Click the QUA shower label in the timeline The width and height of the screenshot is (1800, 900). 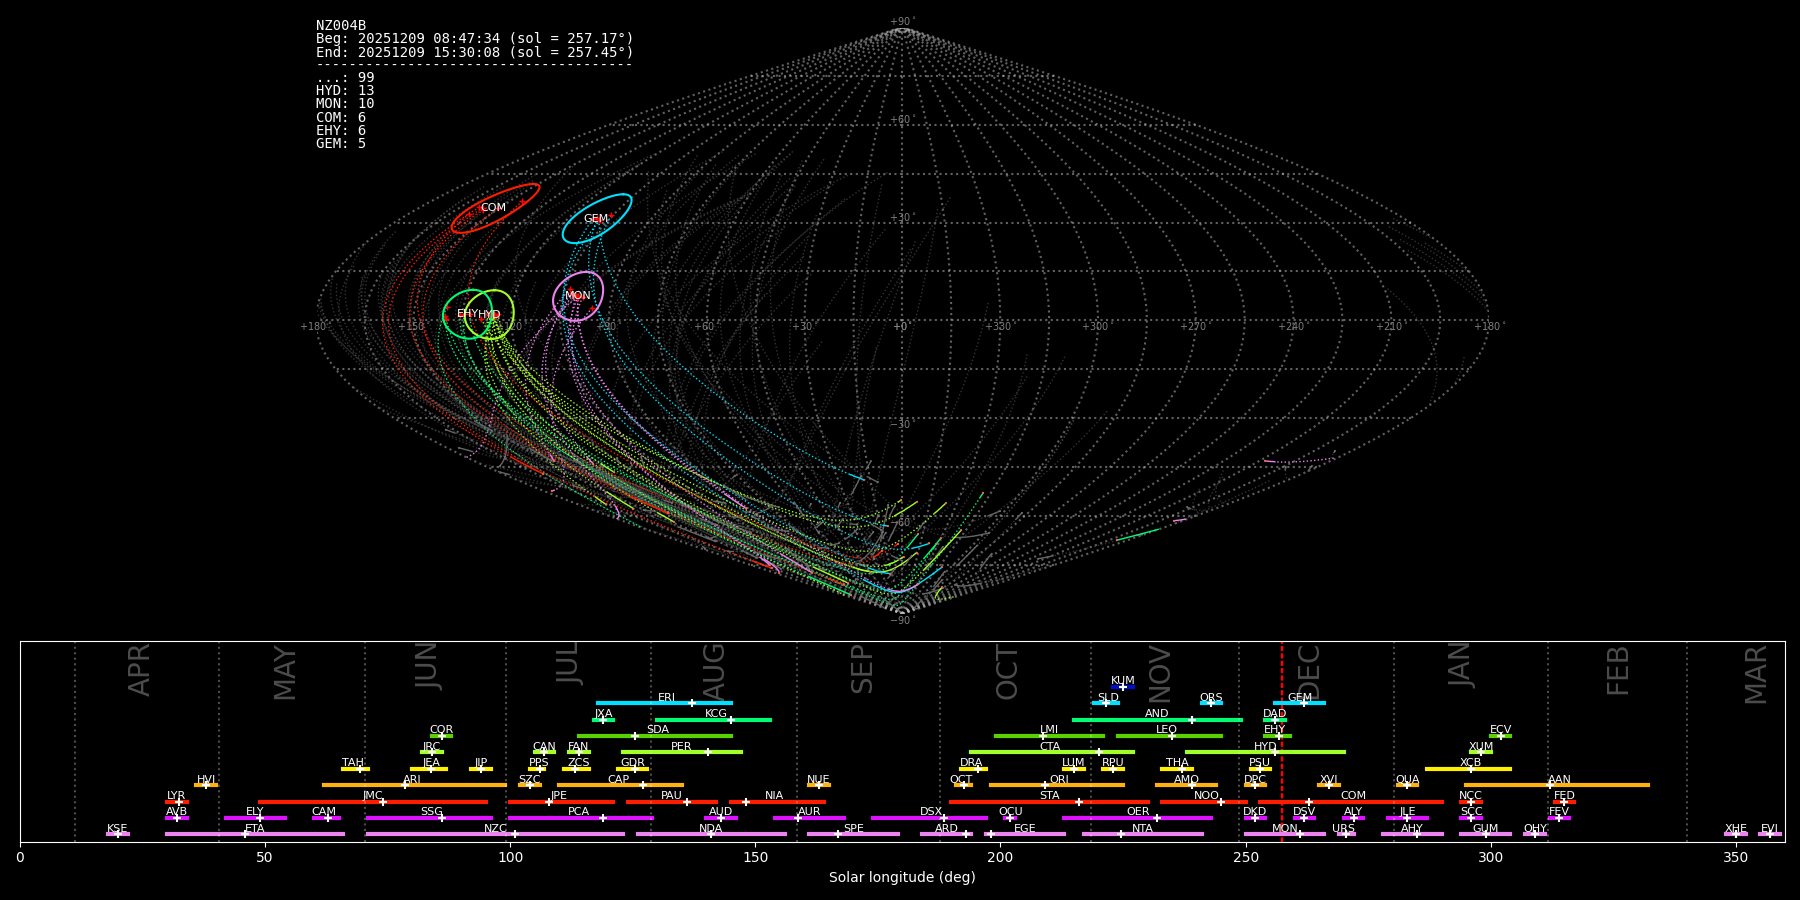pos(1408,780)
